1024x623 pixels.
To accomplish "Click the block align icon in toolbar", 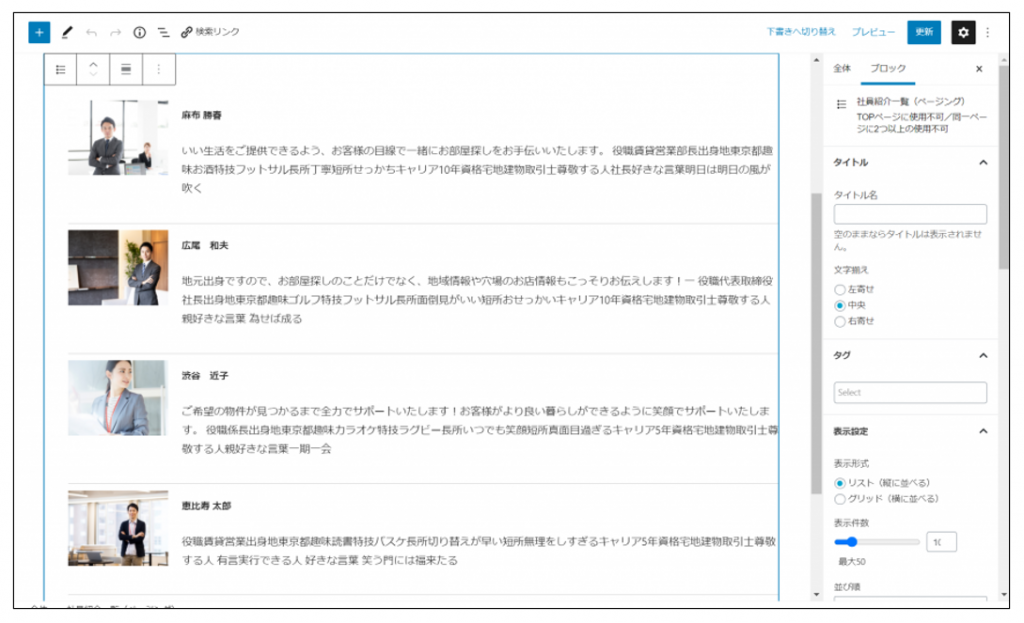I will 126,69.
